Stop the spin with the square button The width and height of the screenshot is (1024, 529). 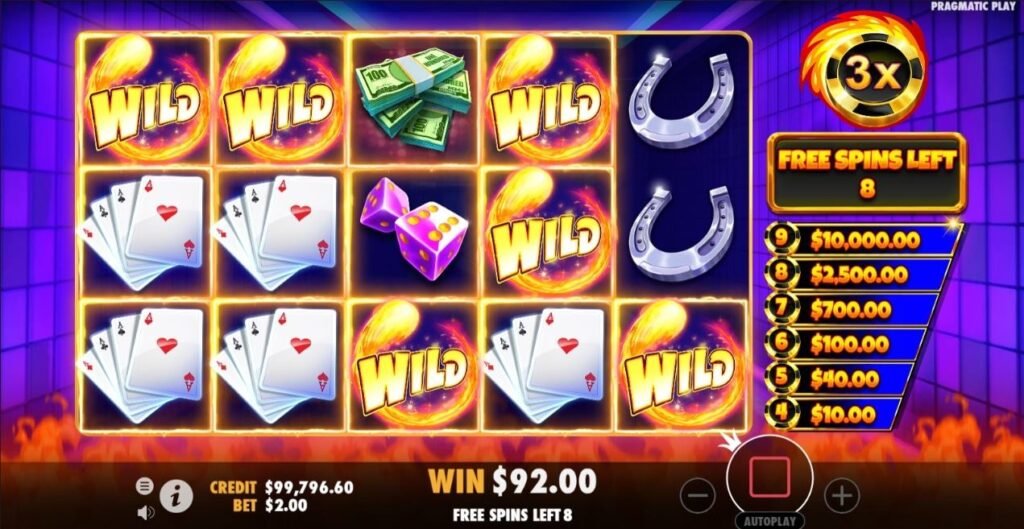(x=769, y=477)
